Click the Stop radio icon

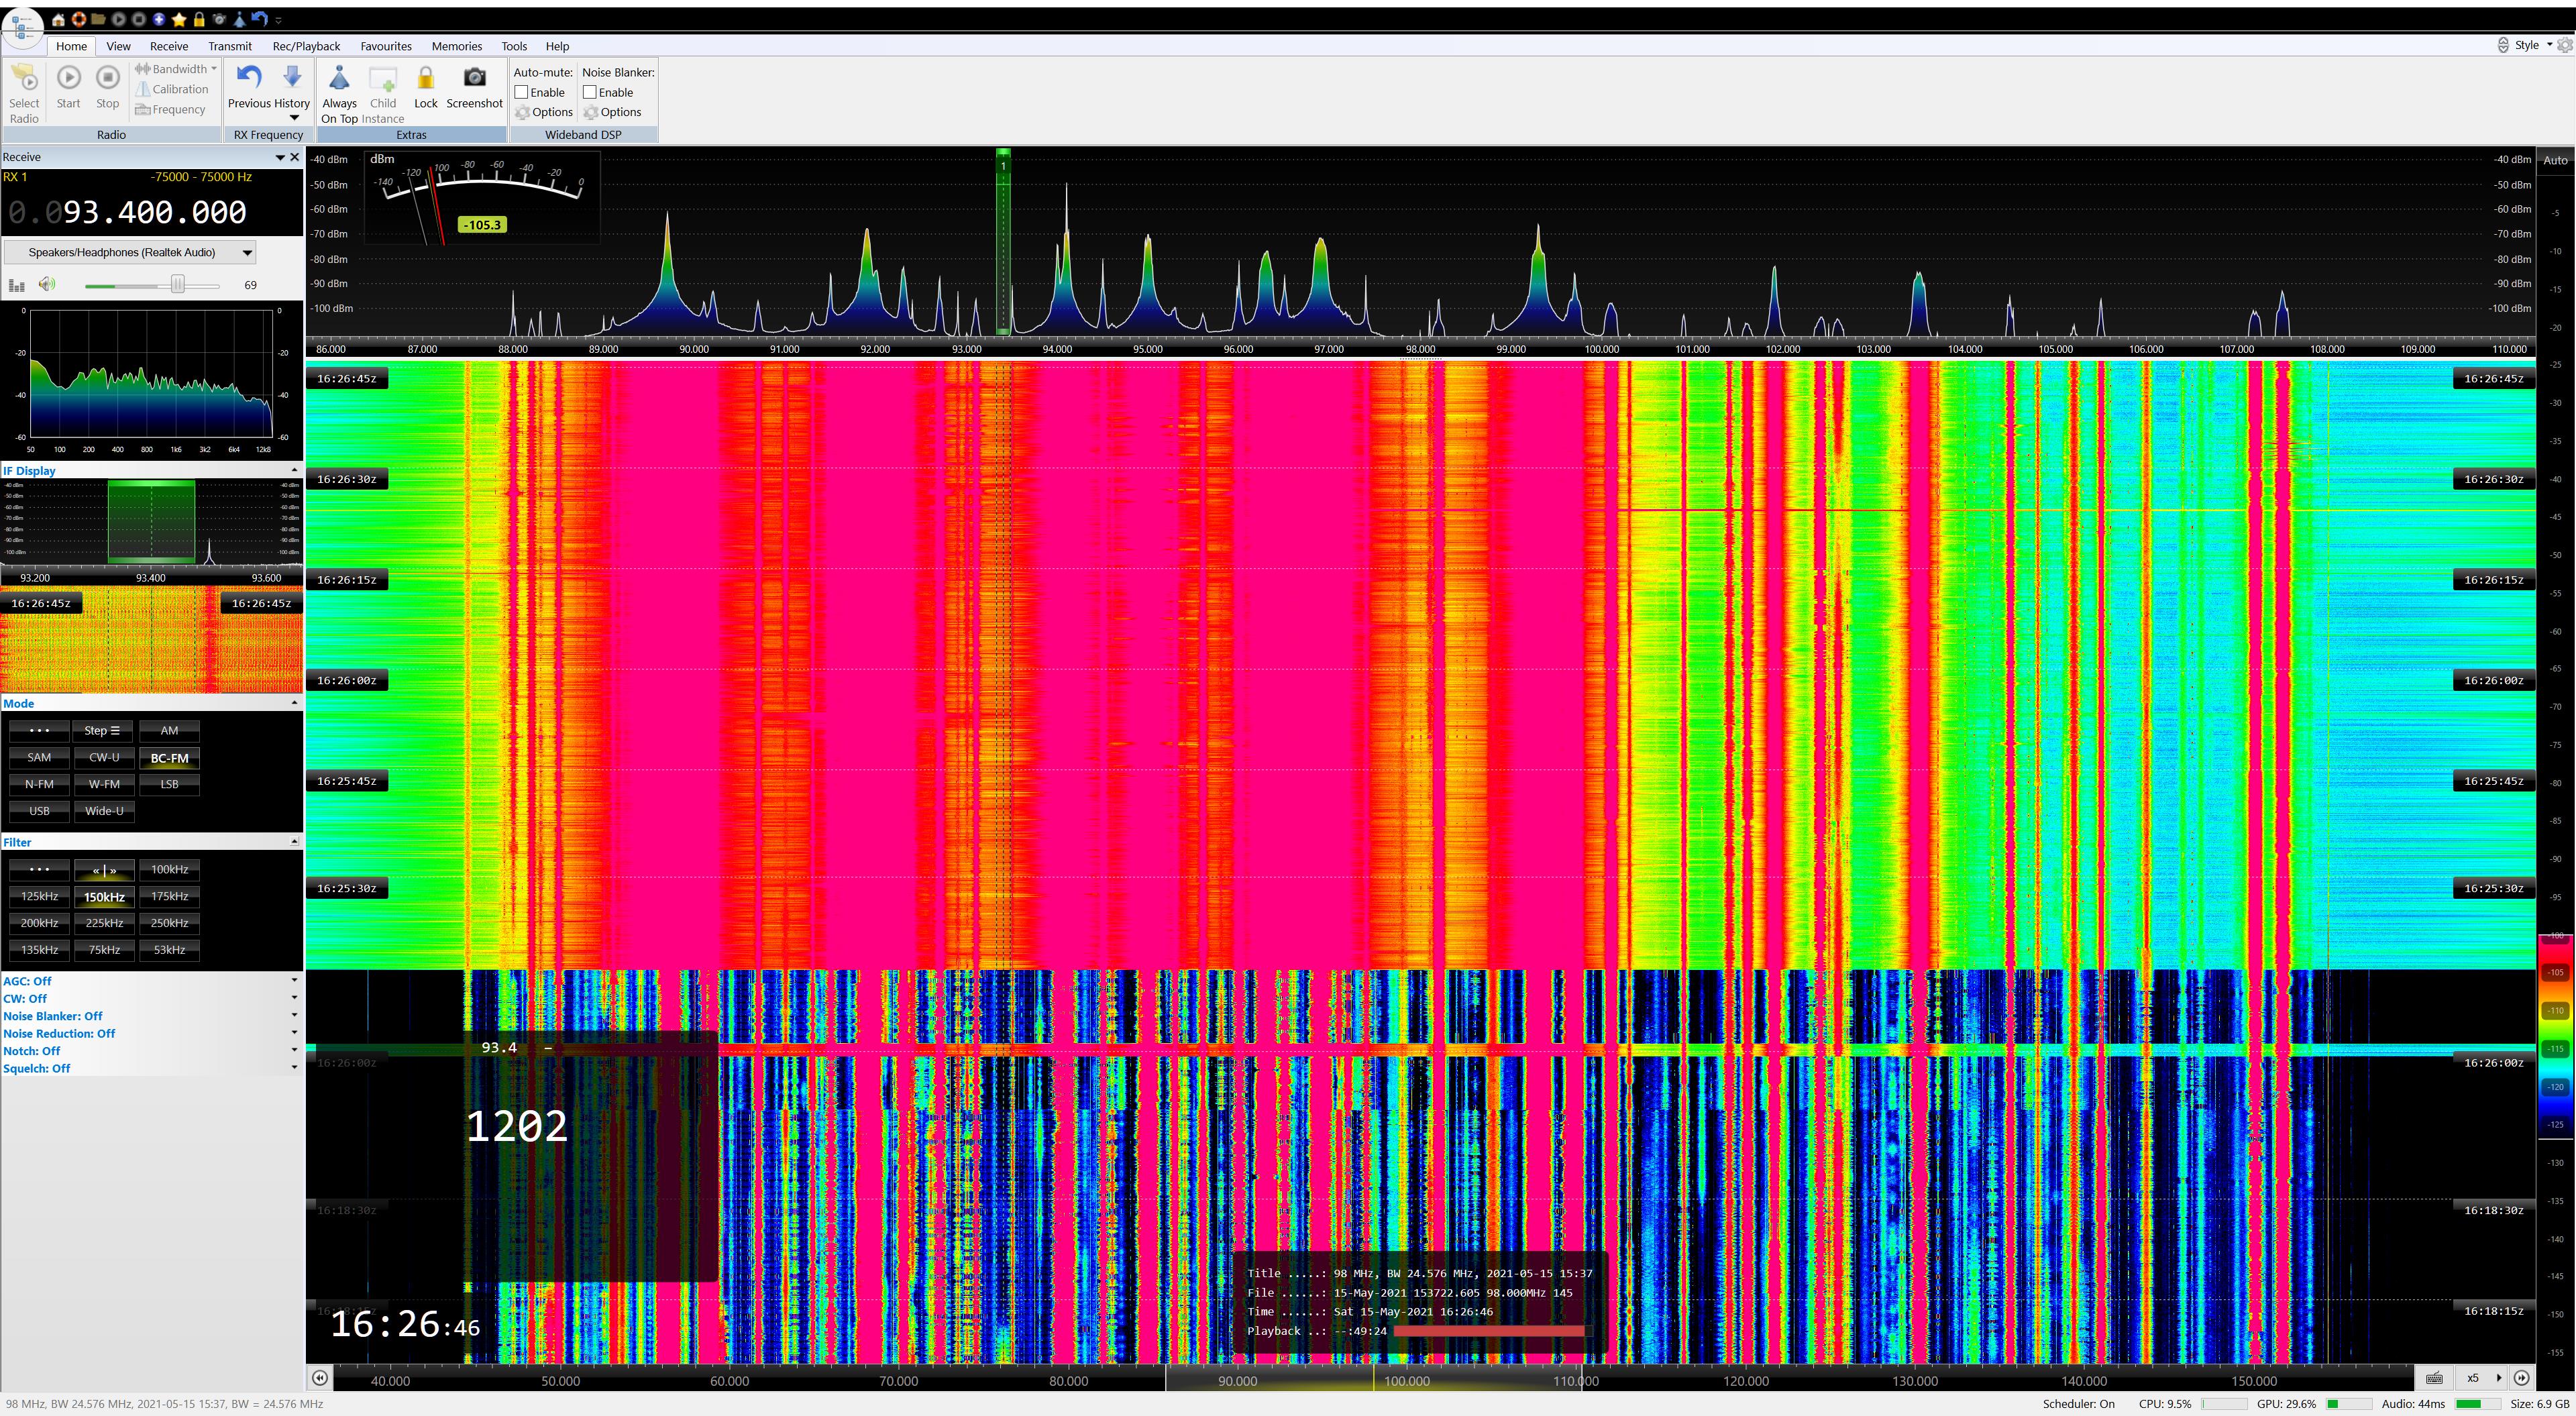pyautogui.click(x=107, y=78)
